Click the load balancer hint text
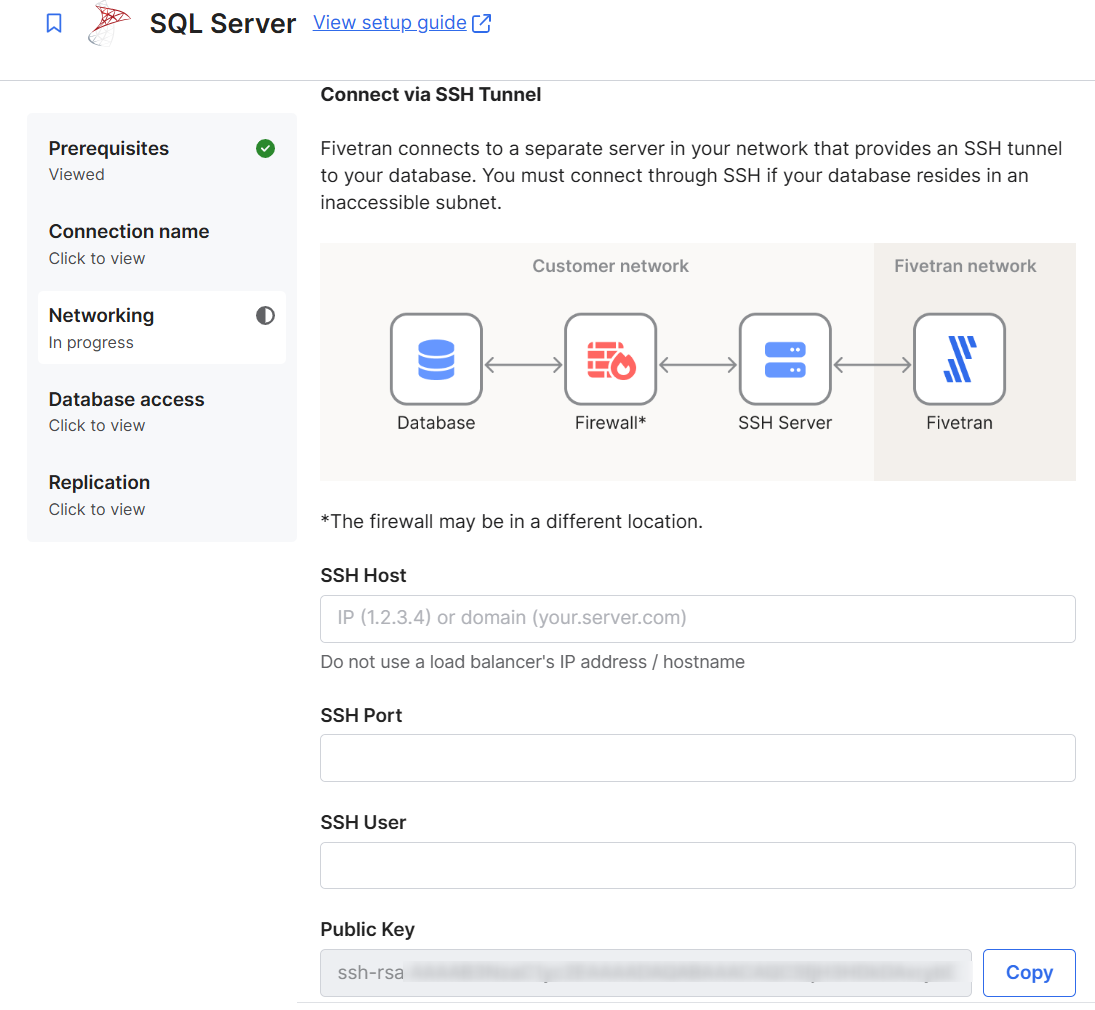 point(533,662)
